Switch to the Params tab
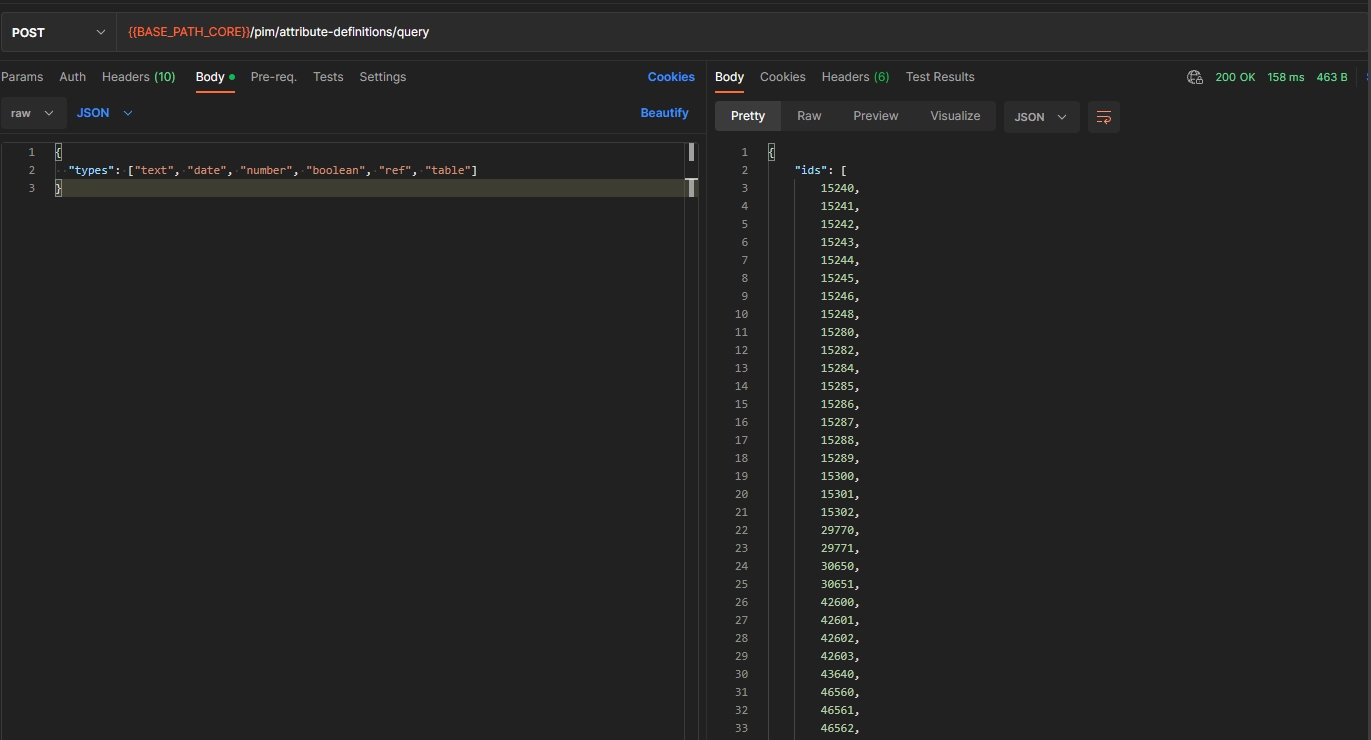Image resolution: width=1371 pixels, height=740 pixels. click(22, 77)
